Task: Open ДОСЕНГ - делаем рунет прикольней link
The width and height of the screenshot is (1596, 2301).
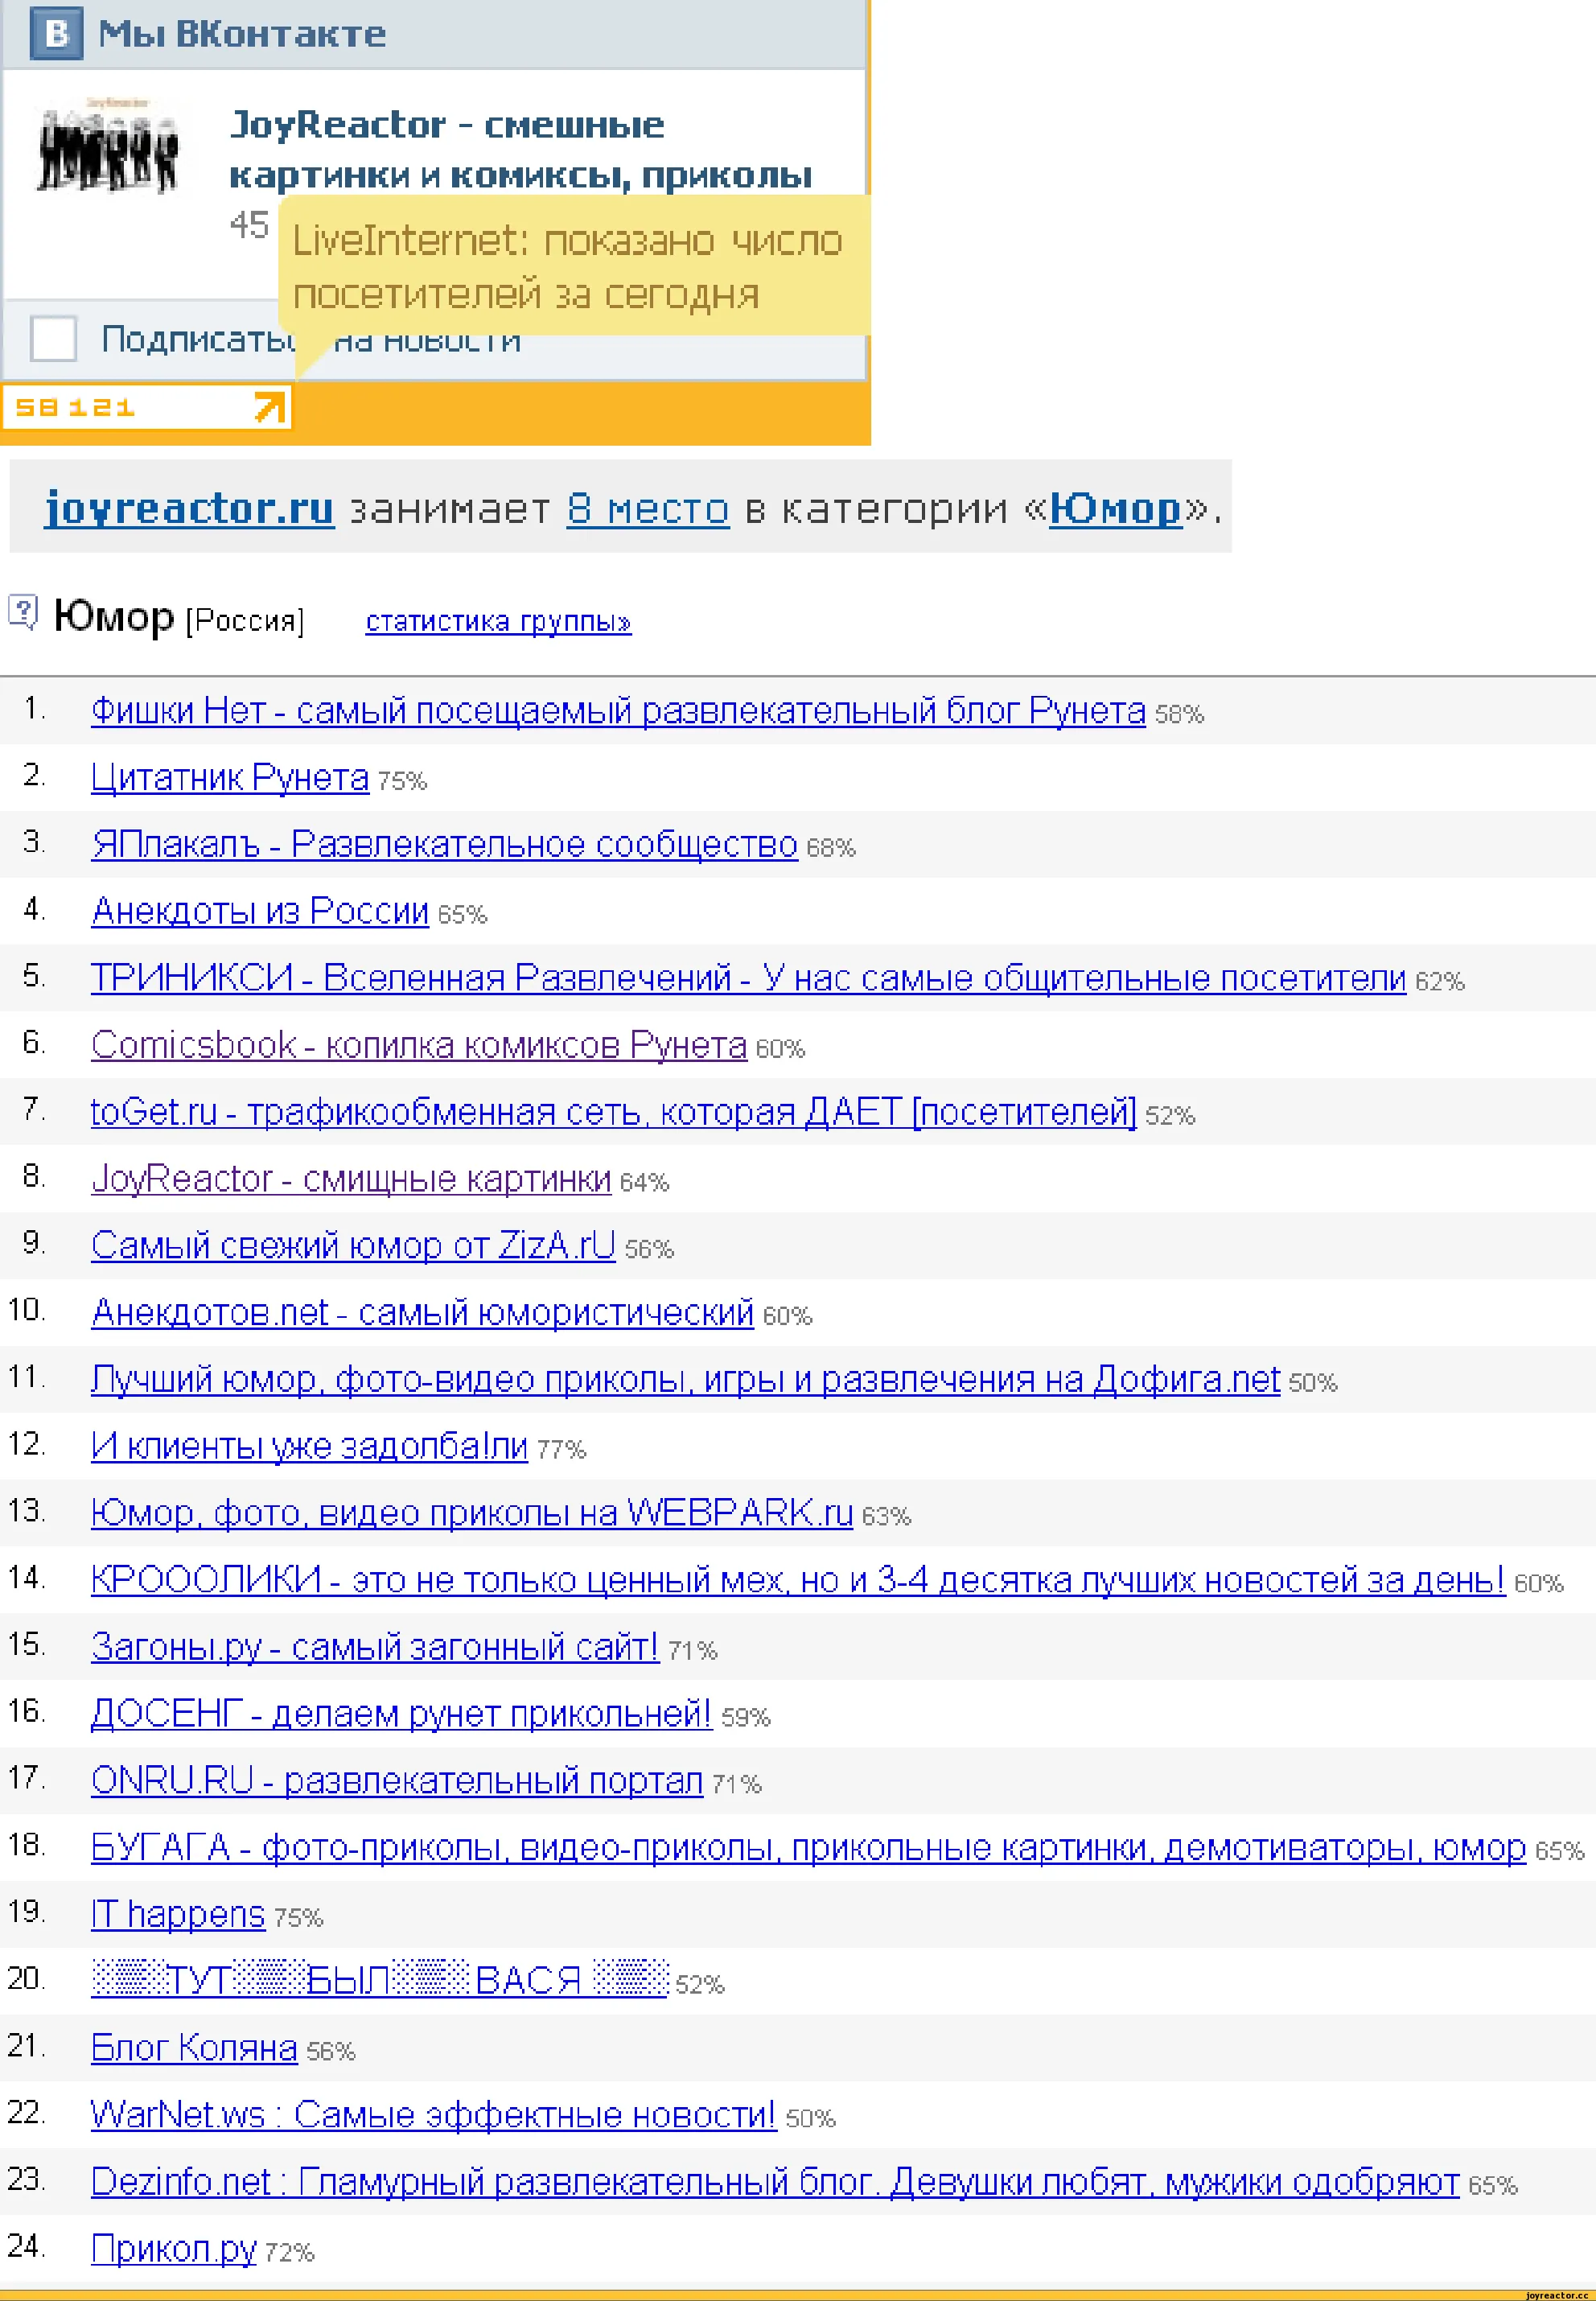Action: point(401,1714)
